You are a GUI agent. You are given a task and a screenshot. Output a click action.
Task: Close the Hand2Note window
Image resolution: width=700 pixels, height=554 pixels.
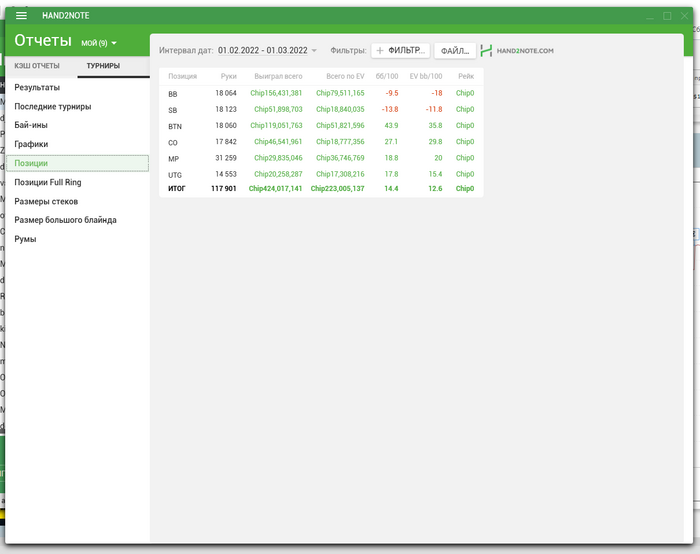click(x=684, y=16)
